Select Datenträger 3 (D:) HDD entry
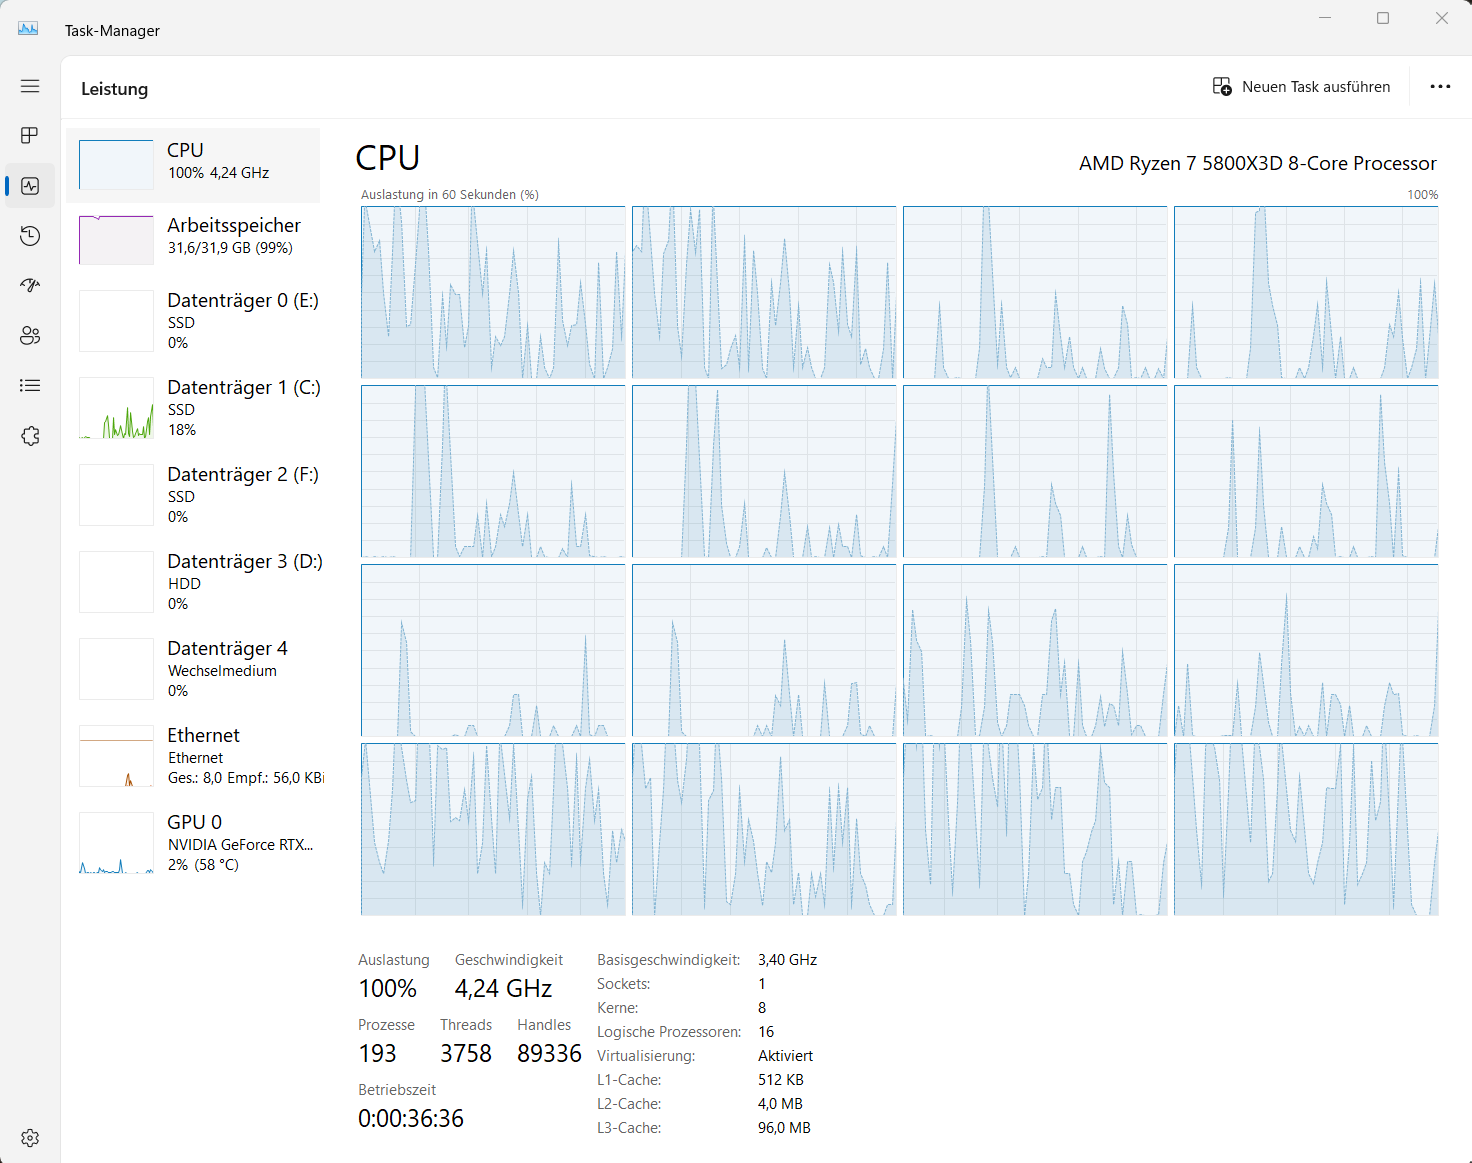The height and width of the screenshot is (1163, 1472). point(193,582)
